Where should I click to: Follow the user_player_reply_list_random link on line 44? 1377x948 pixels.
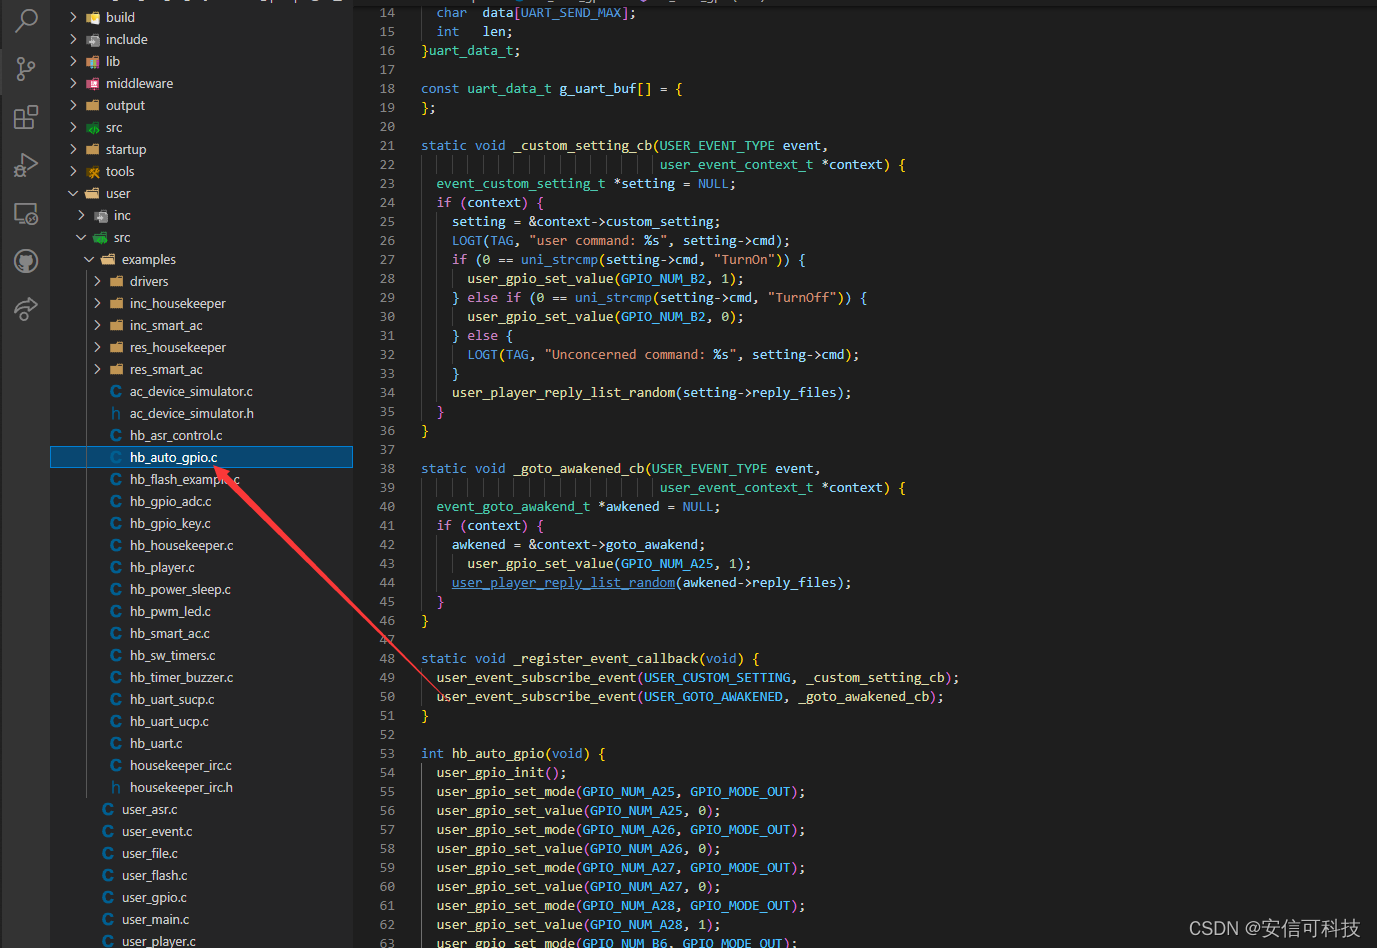pyautogui.click(x=563, y=583)
